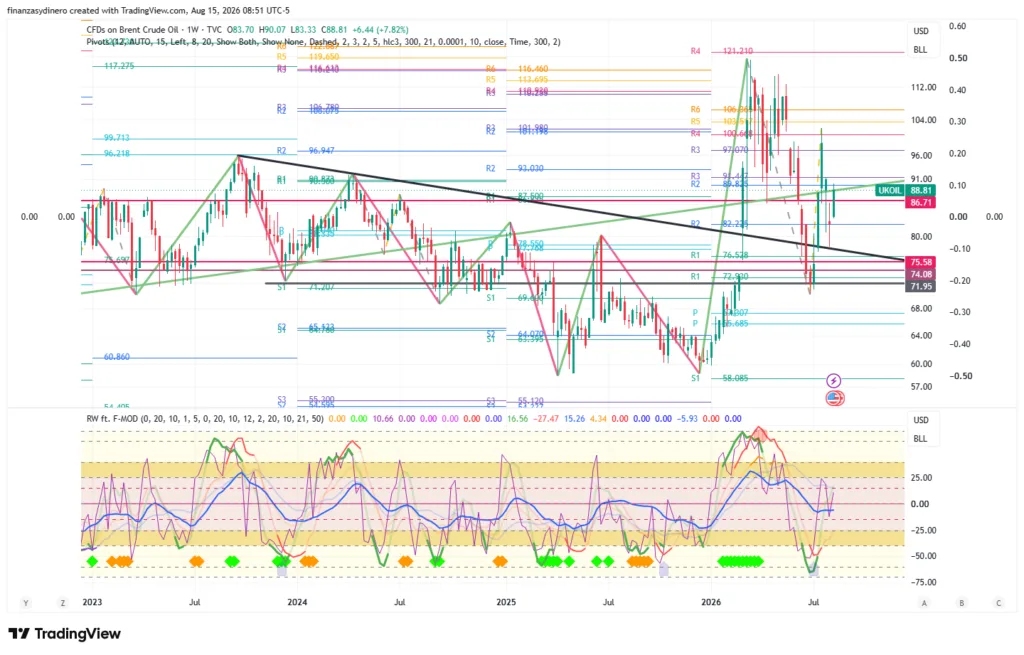Click the red 86.71 price label
Viewport: 1024px width, 655px height.
[x=921, y=202]
